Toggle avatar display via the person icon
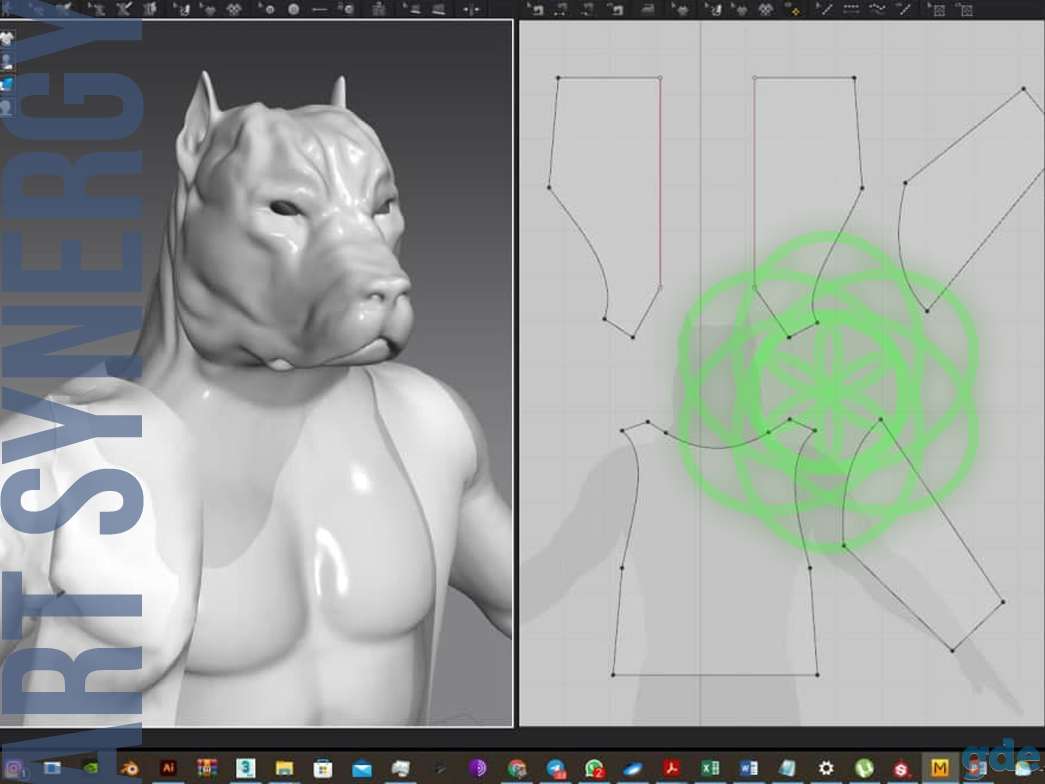Screen dimensions: 1045x784 pyautogui.click(x=7, y=61)
